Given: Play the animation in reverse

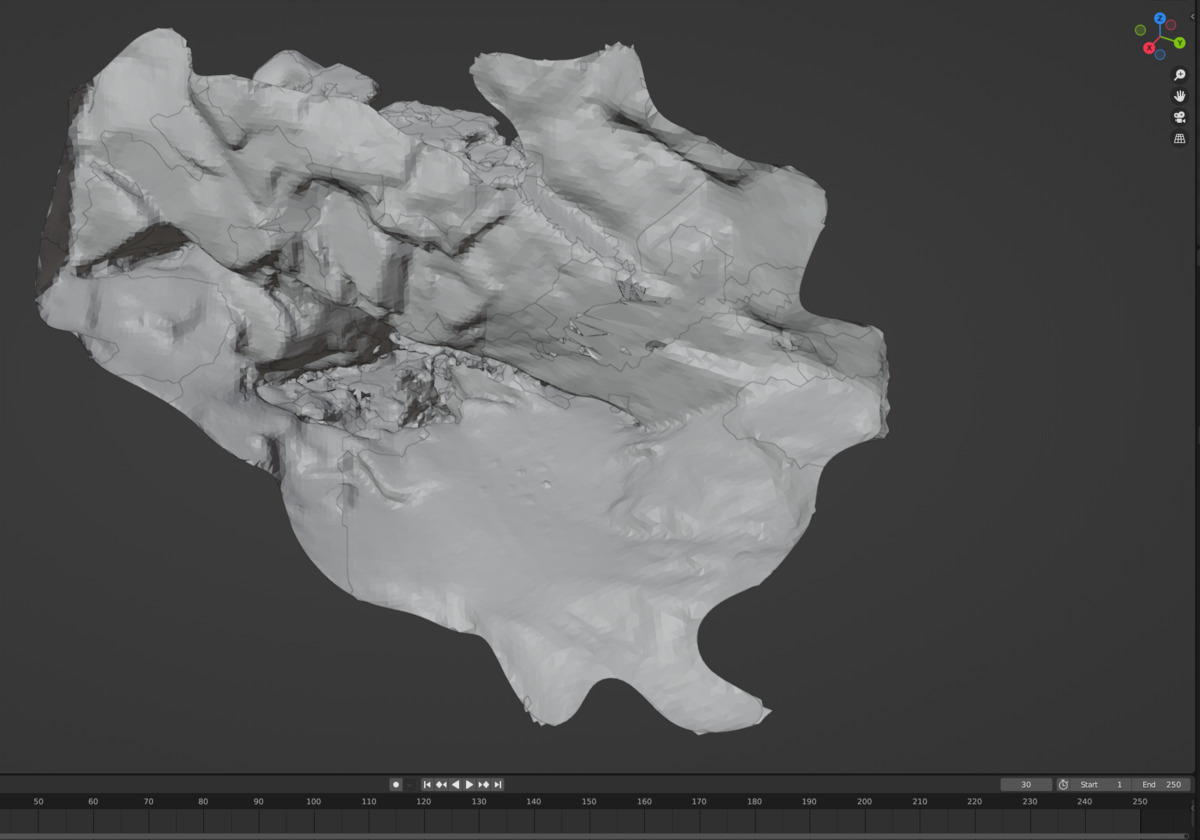Looking at the screenshot, I should coord(455,785).
